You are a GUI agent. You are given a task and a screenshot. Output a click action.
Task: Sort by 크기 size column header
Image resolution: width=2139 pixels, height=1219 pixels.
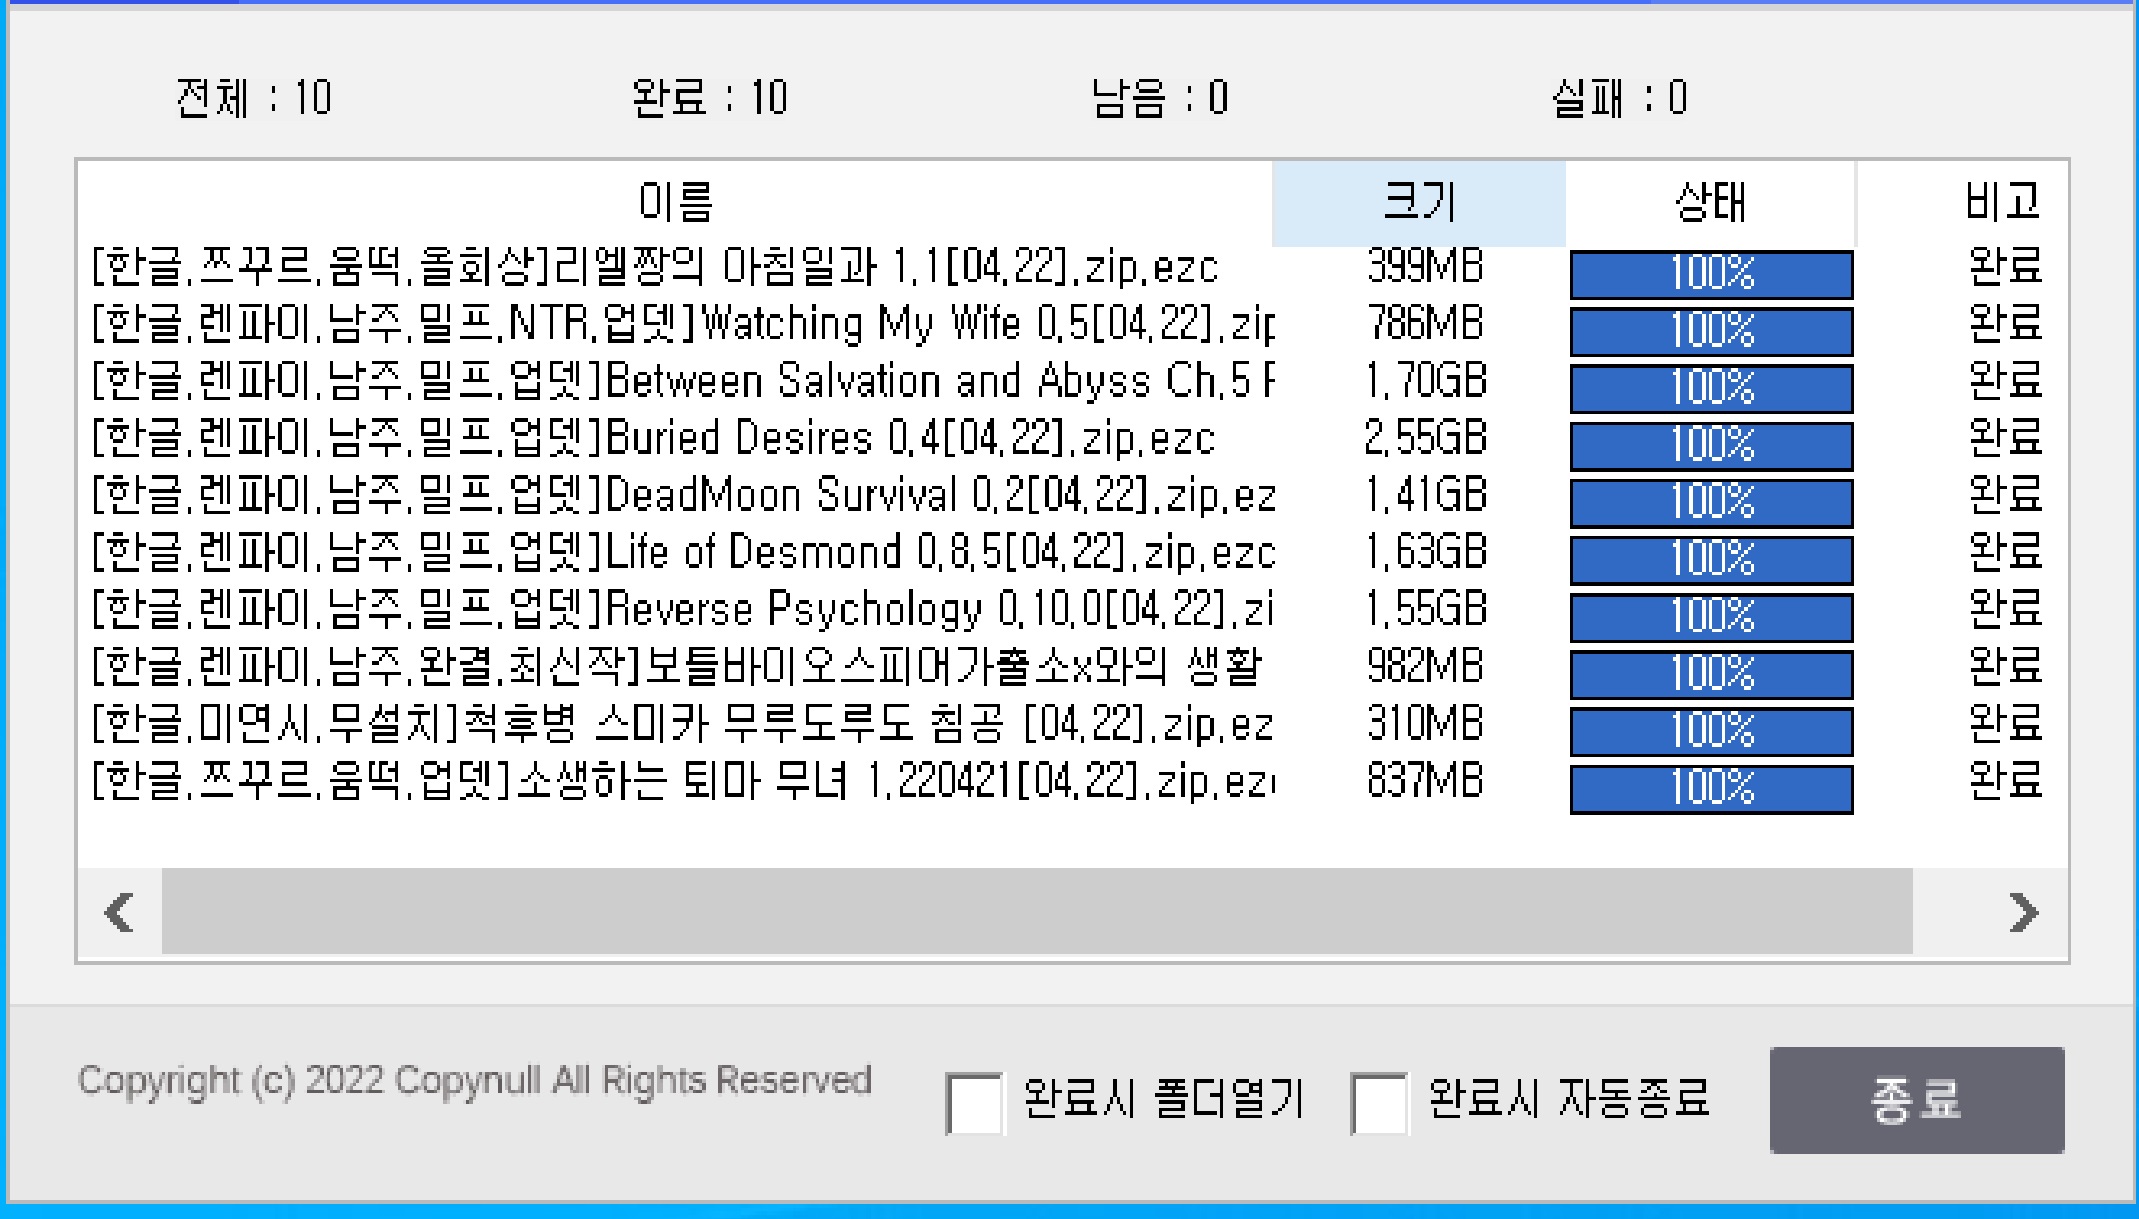[x=1418, y=203]
